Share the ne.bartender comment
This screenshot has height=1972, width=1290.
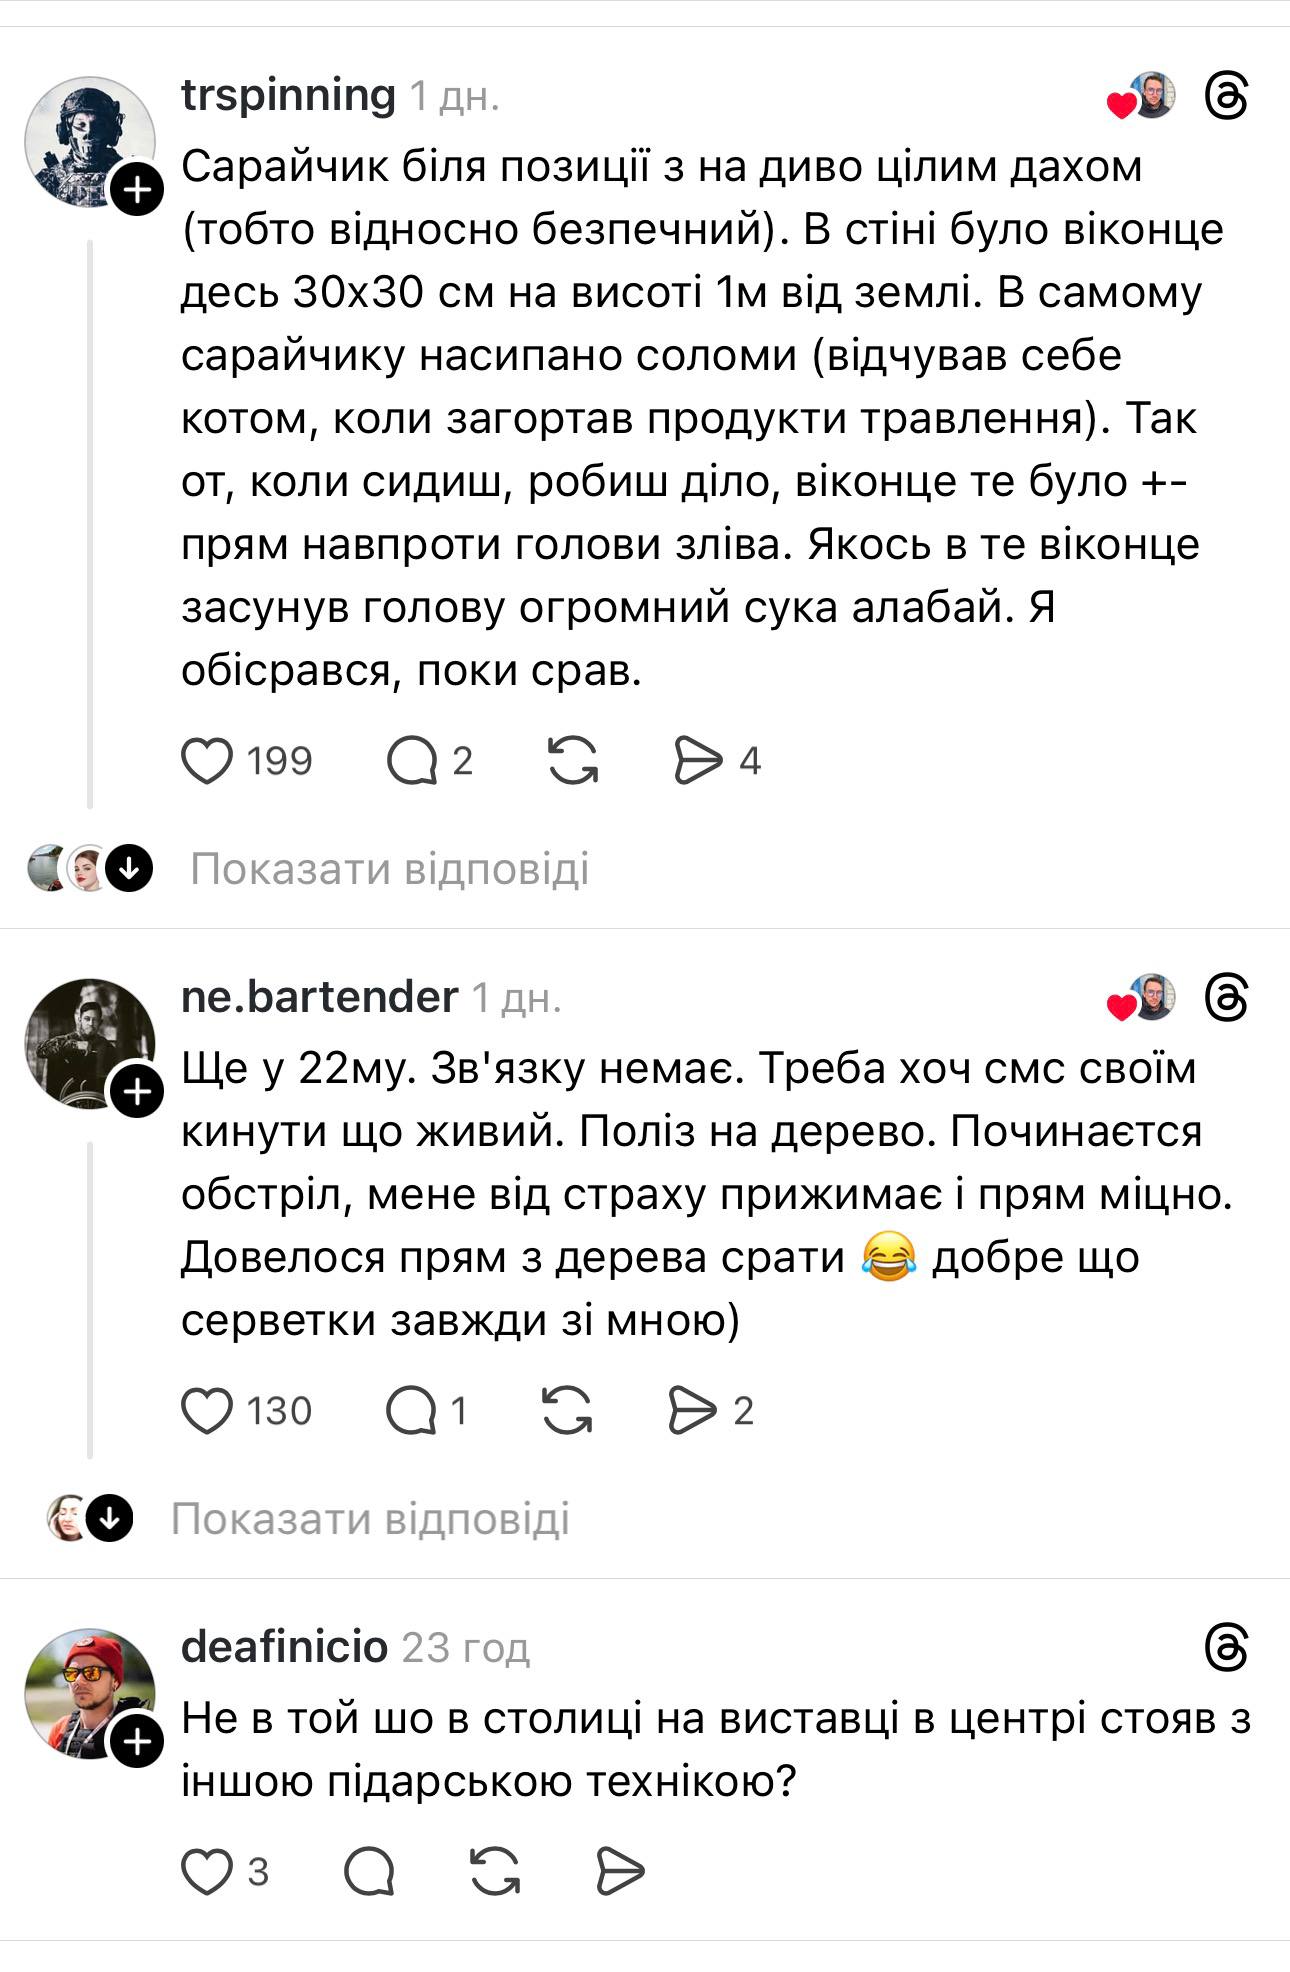[x=692, y=1411]
